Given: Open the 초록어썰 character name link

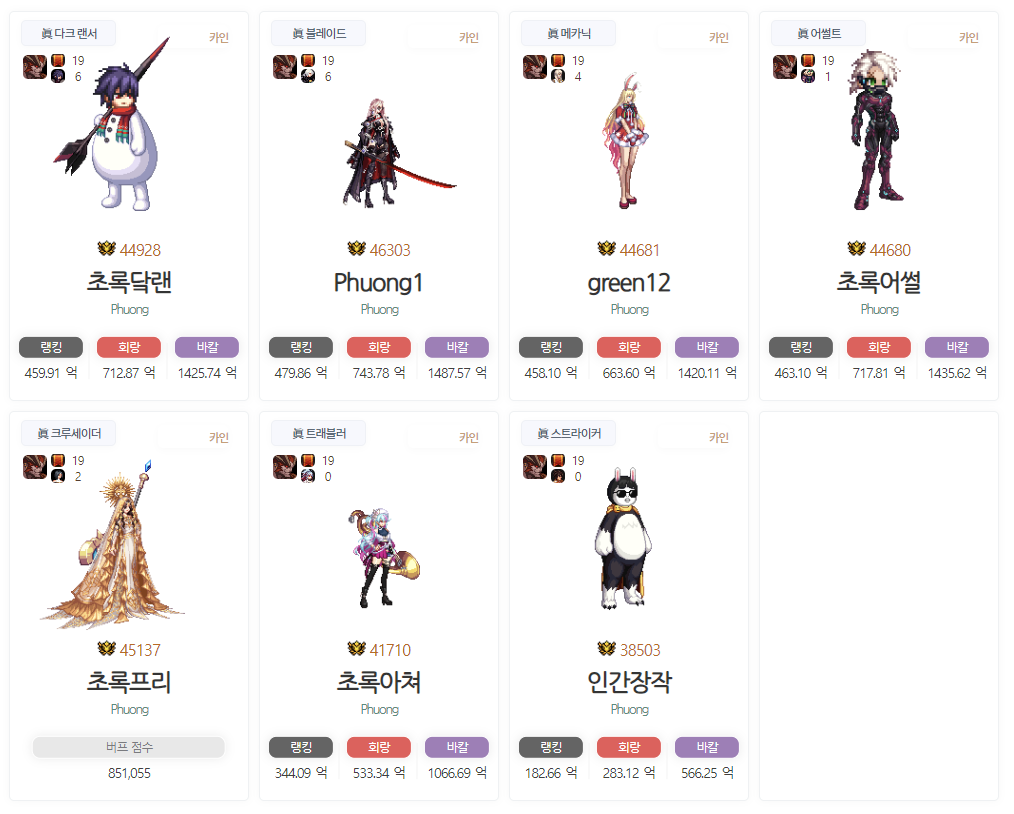Looking at the screenshot, I should coord(879,283).
